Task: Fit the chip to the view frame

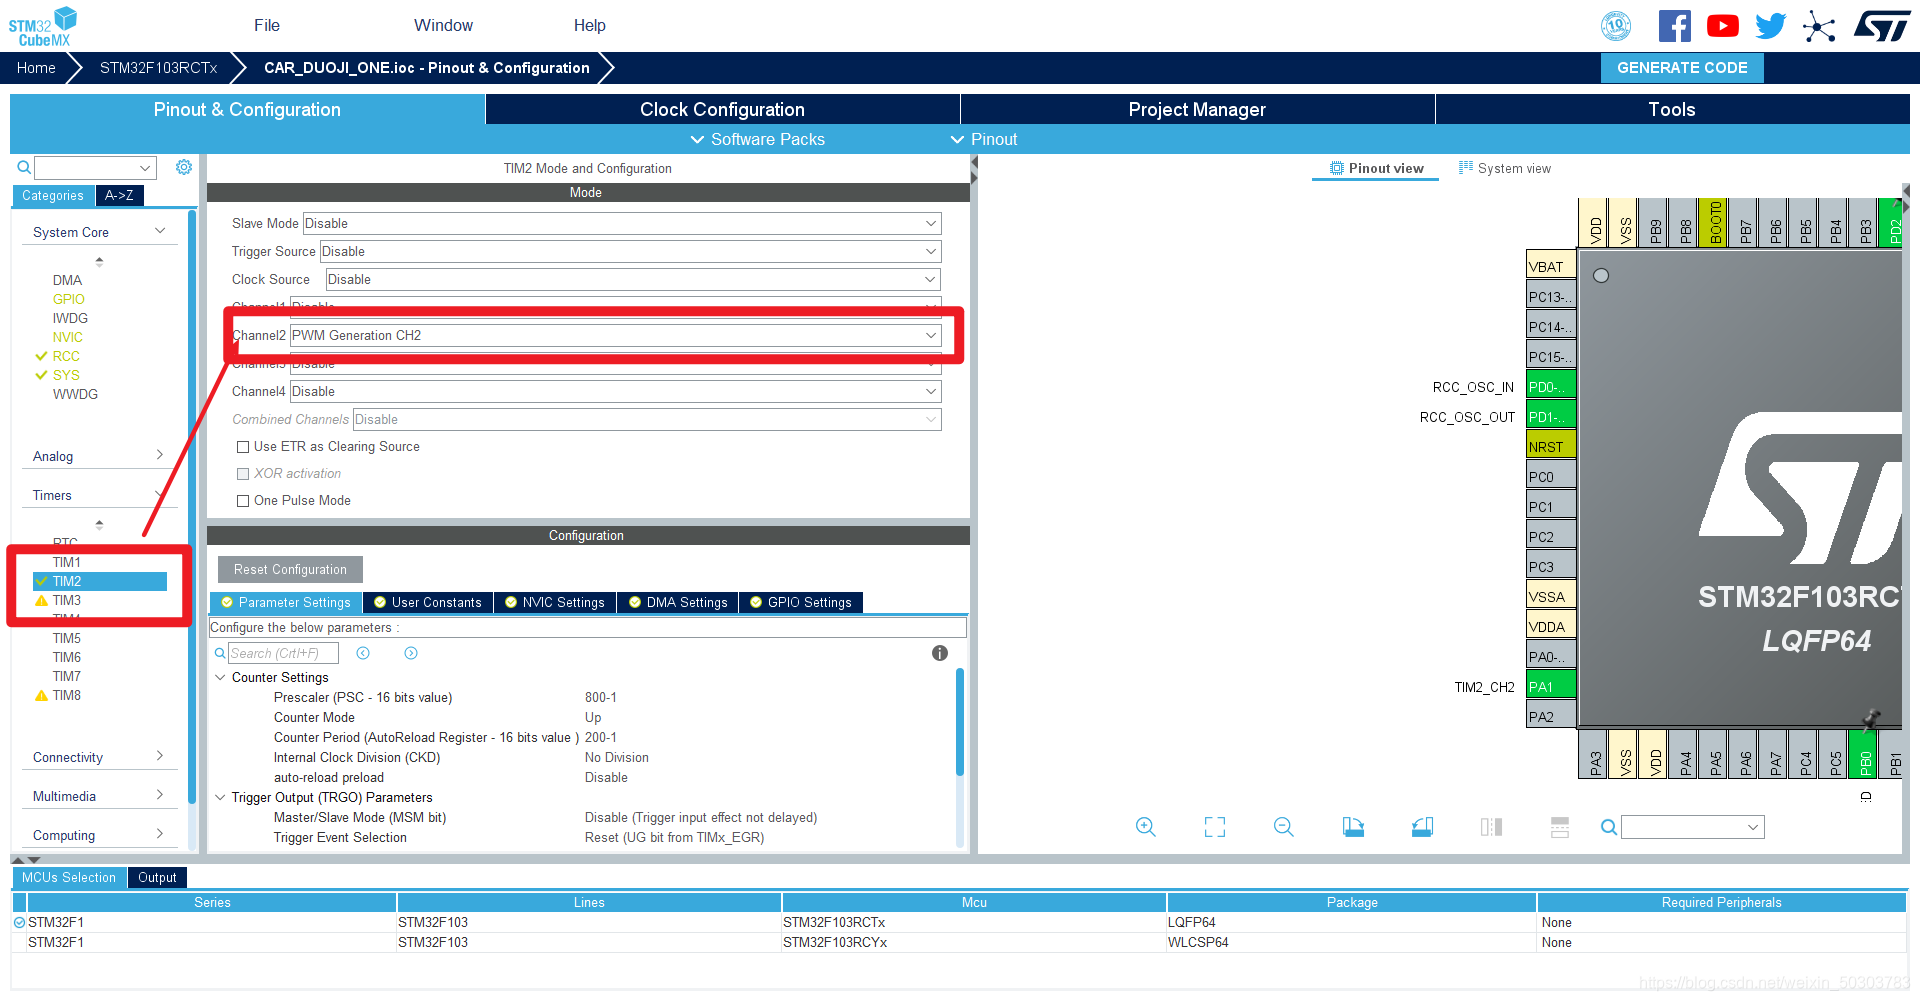Action: click(1215, 827)
